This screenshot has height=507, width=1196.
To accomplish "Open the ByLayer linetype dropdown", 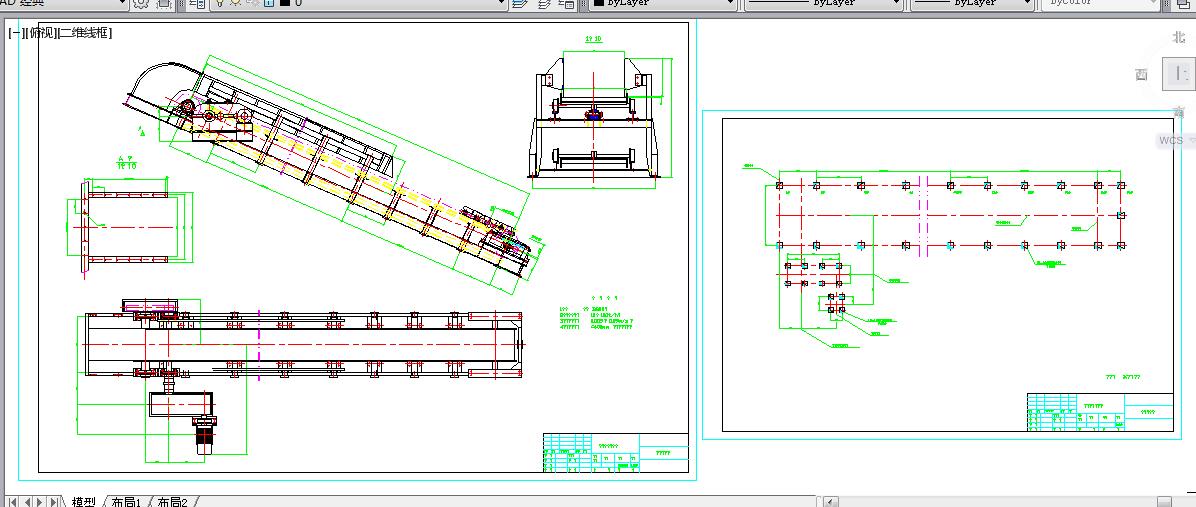I will (823, 3).
